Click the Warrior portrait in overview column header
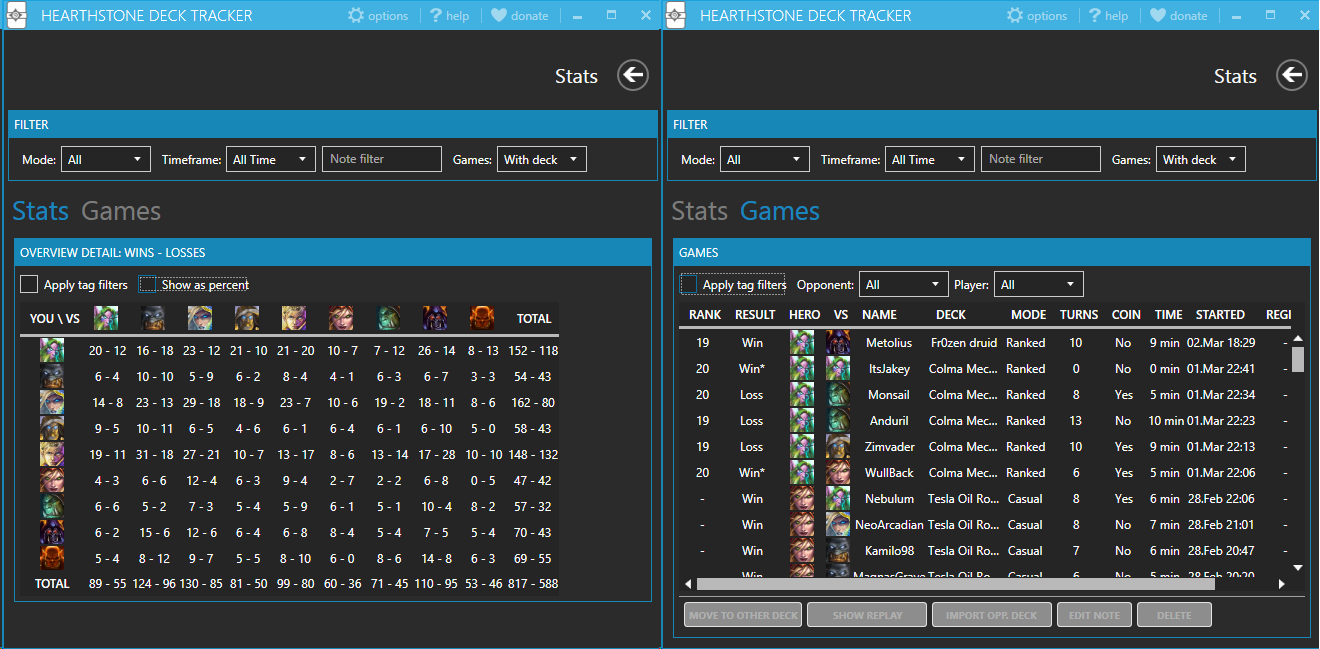 point(482,318)
